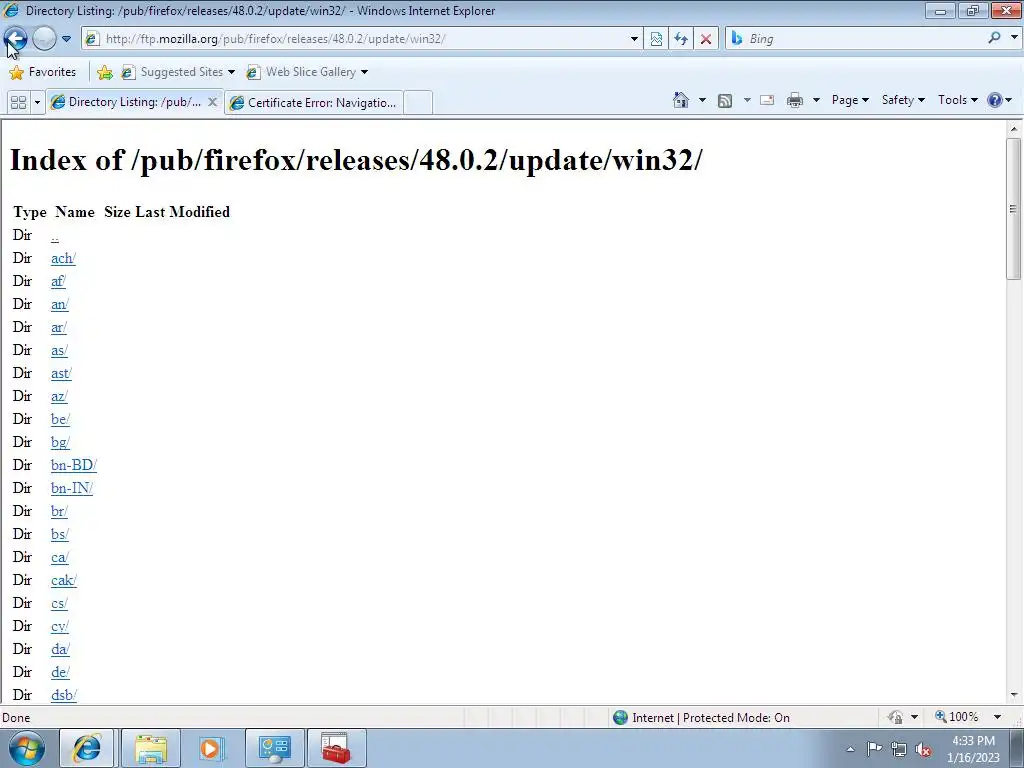Click the Forward navigation button
1024x768 pixels.
click(44, 39)
